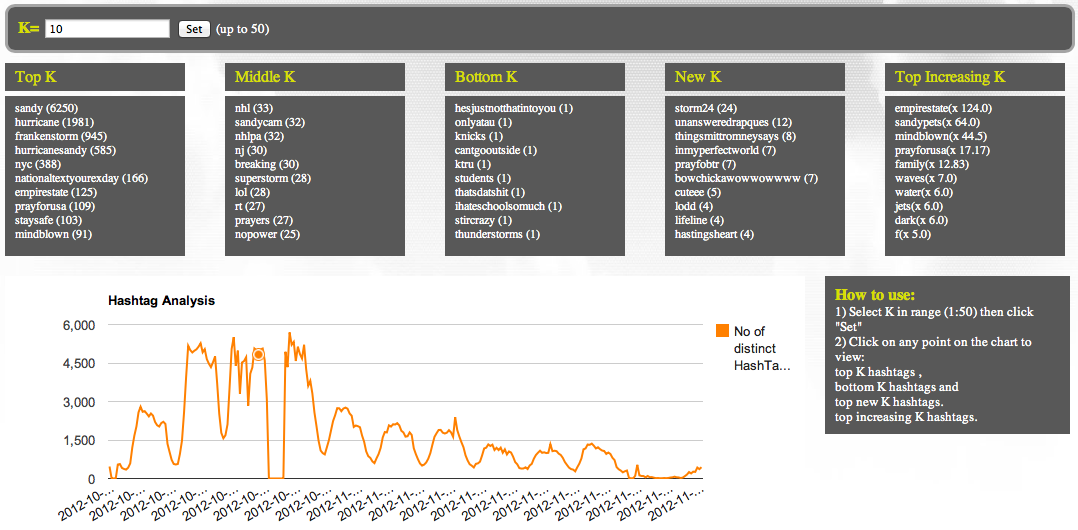Image resolution: width=1078 pixels, height=530 pixels.
Task: Click the Set button
Action: click(194, 29)
